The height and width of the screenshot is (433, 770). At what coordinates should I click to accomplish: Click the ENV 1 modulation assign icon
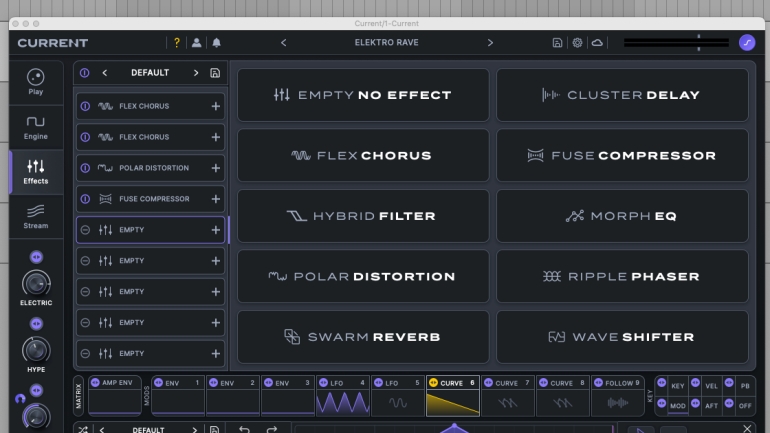pyautogui.click(x=158, y=382)
